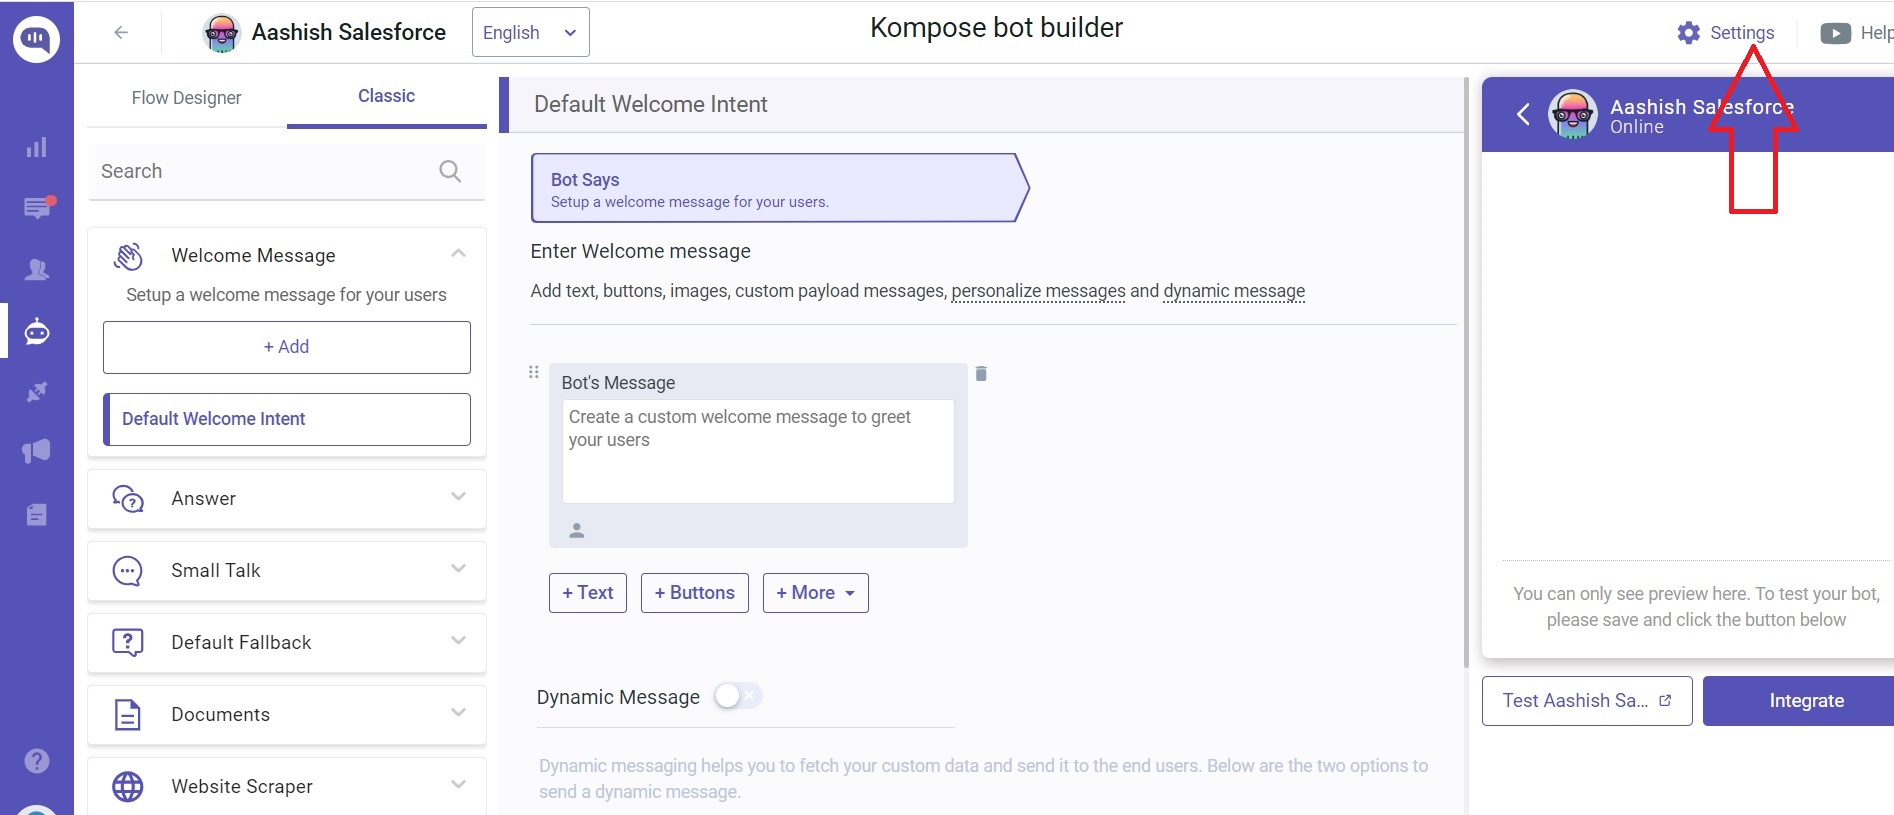Viewport: 1894px width, 815px height.
Task: Open the analytics dashboard icon
Action: 37,147
